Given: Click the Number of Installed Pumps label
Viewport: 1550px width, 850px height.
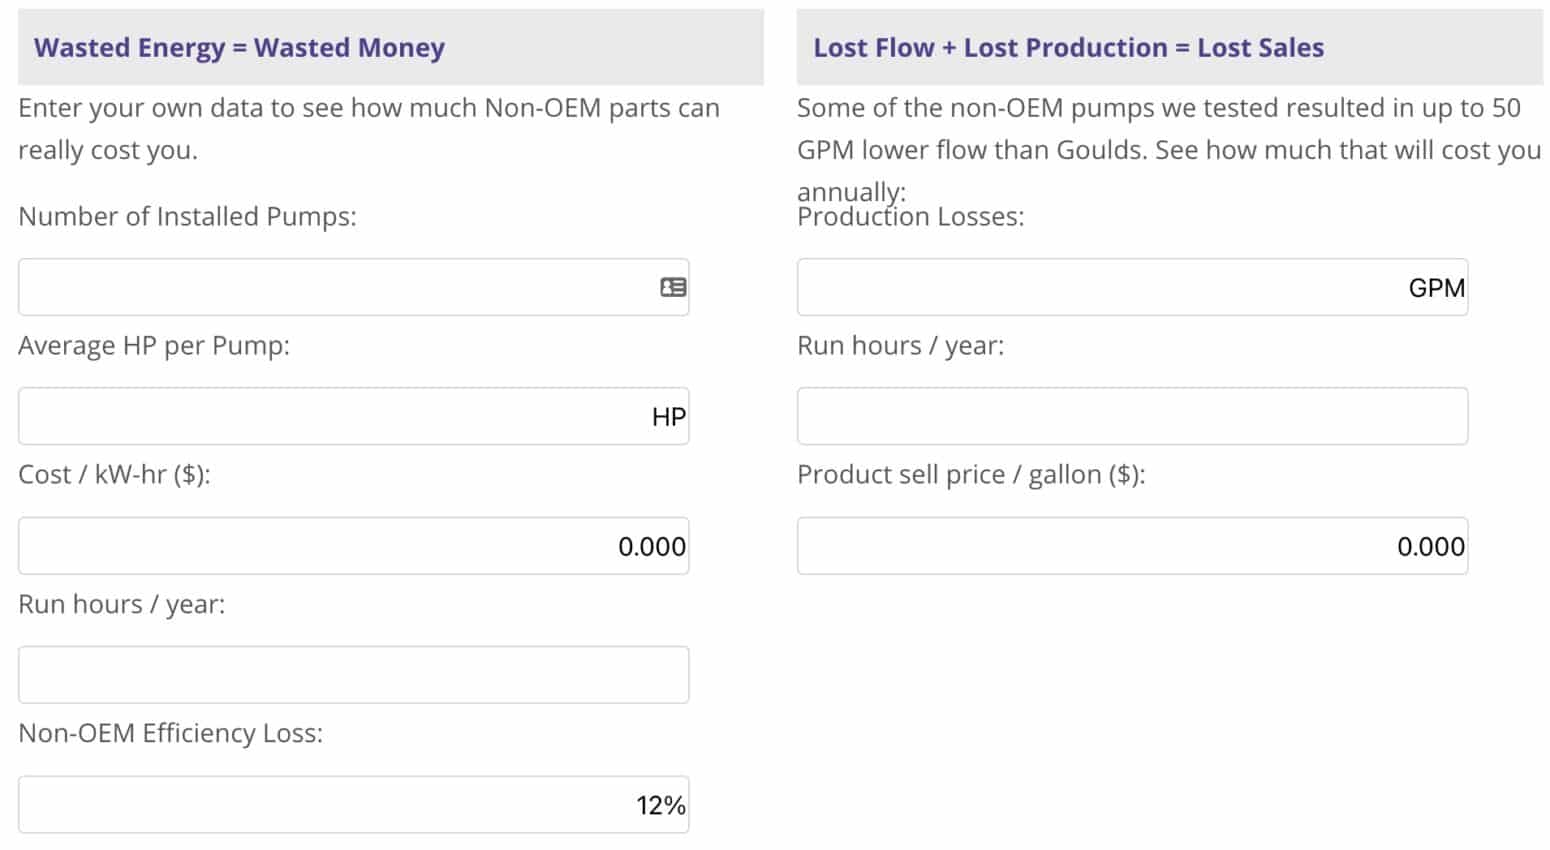Looking at the screenshot, I should coord(187,217).
